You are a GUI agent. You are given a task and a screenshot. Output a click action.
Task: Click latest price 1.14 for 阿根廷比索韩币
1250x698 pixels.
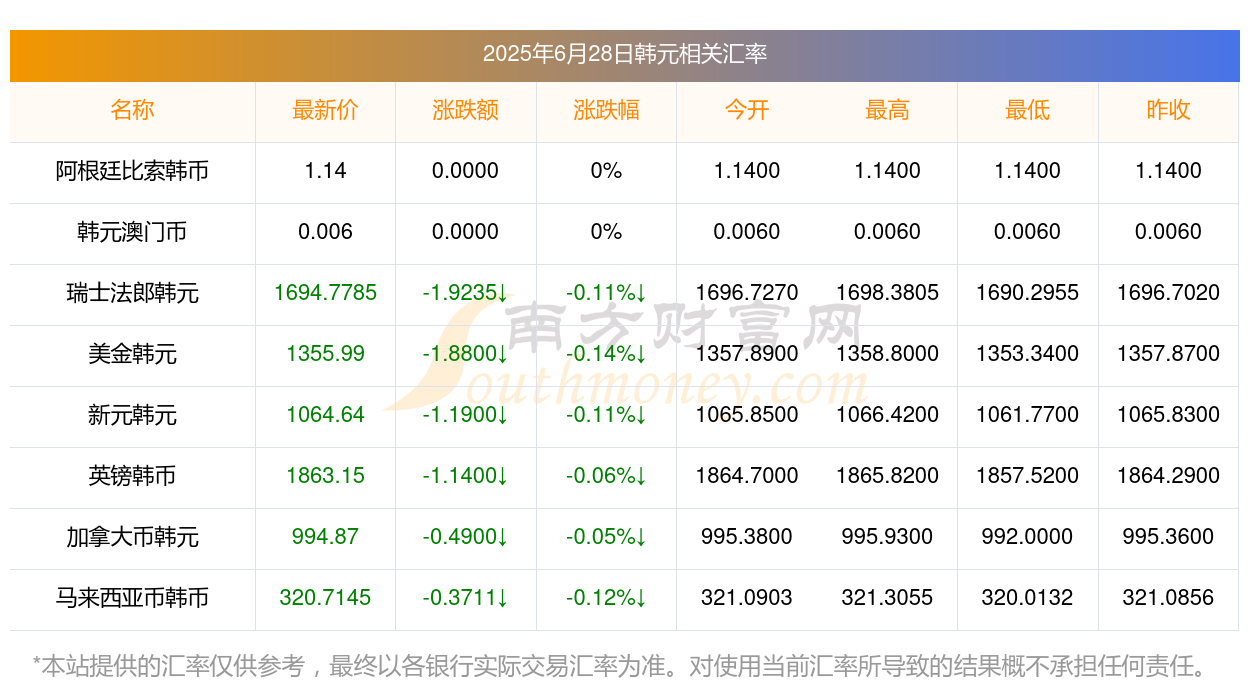pos(325,171)
